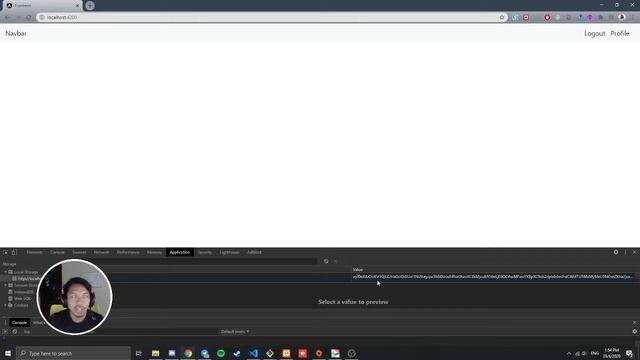Image resolution: width=640 pixels, height=360 pixels.
Task: Select the Application tab in DevTools
Action: (x=180, y=252)
